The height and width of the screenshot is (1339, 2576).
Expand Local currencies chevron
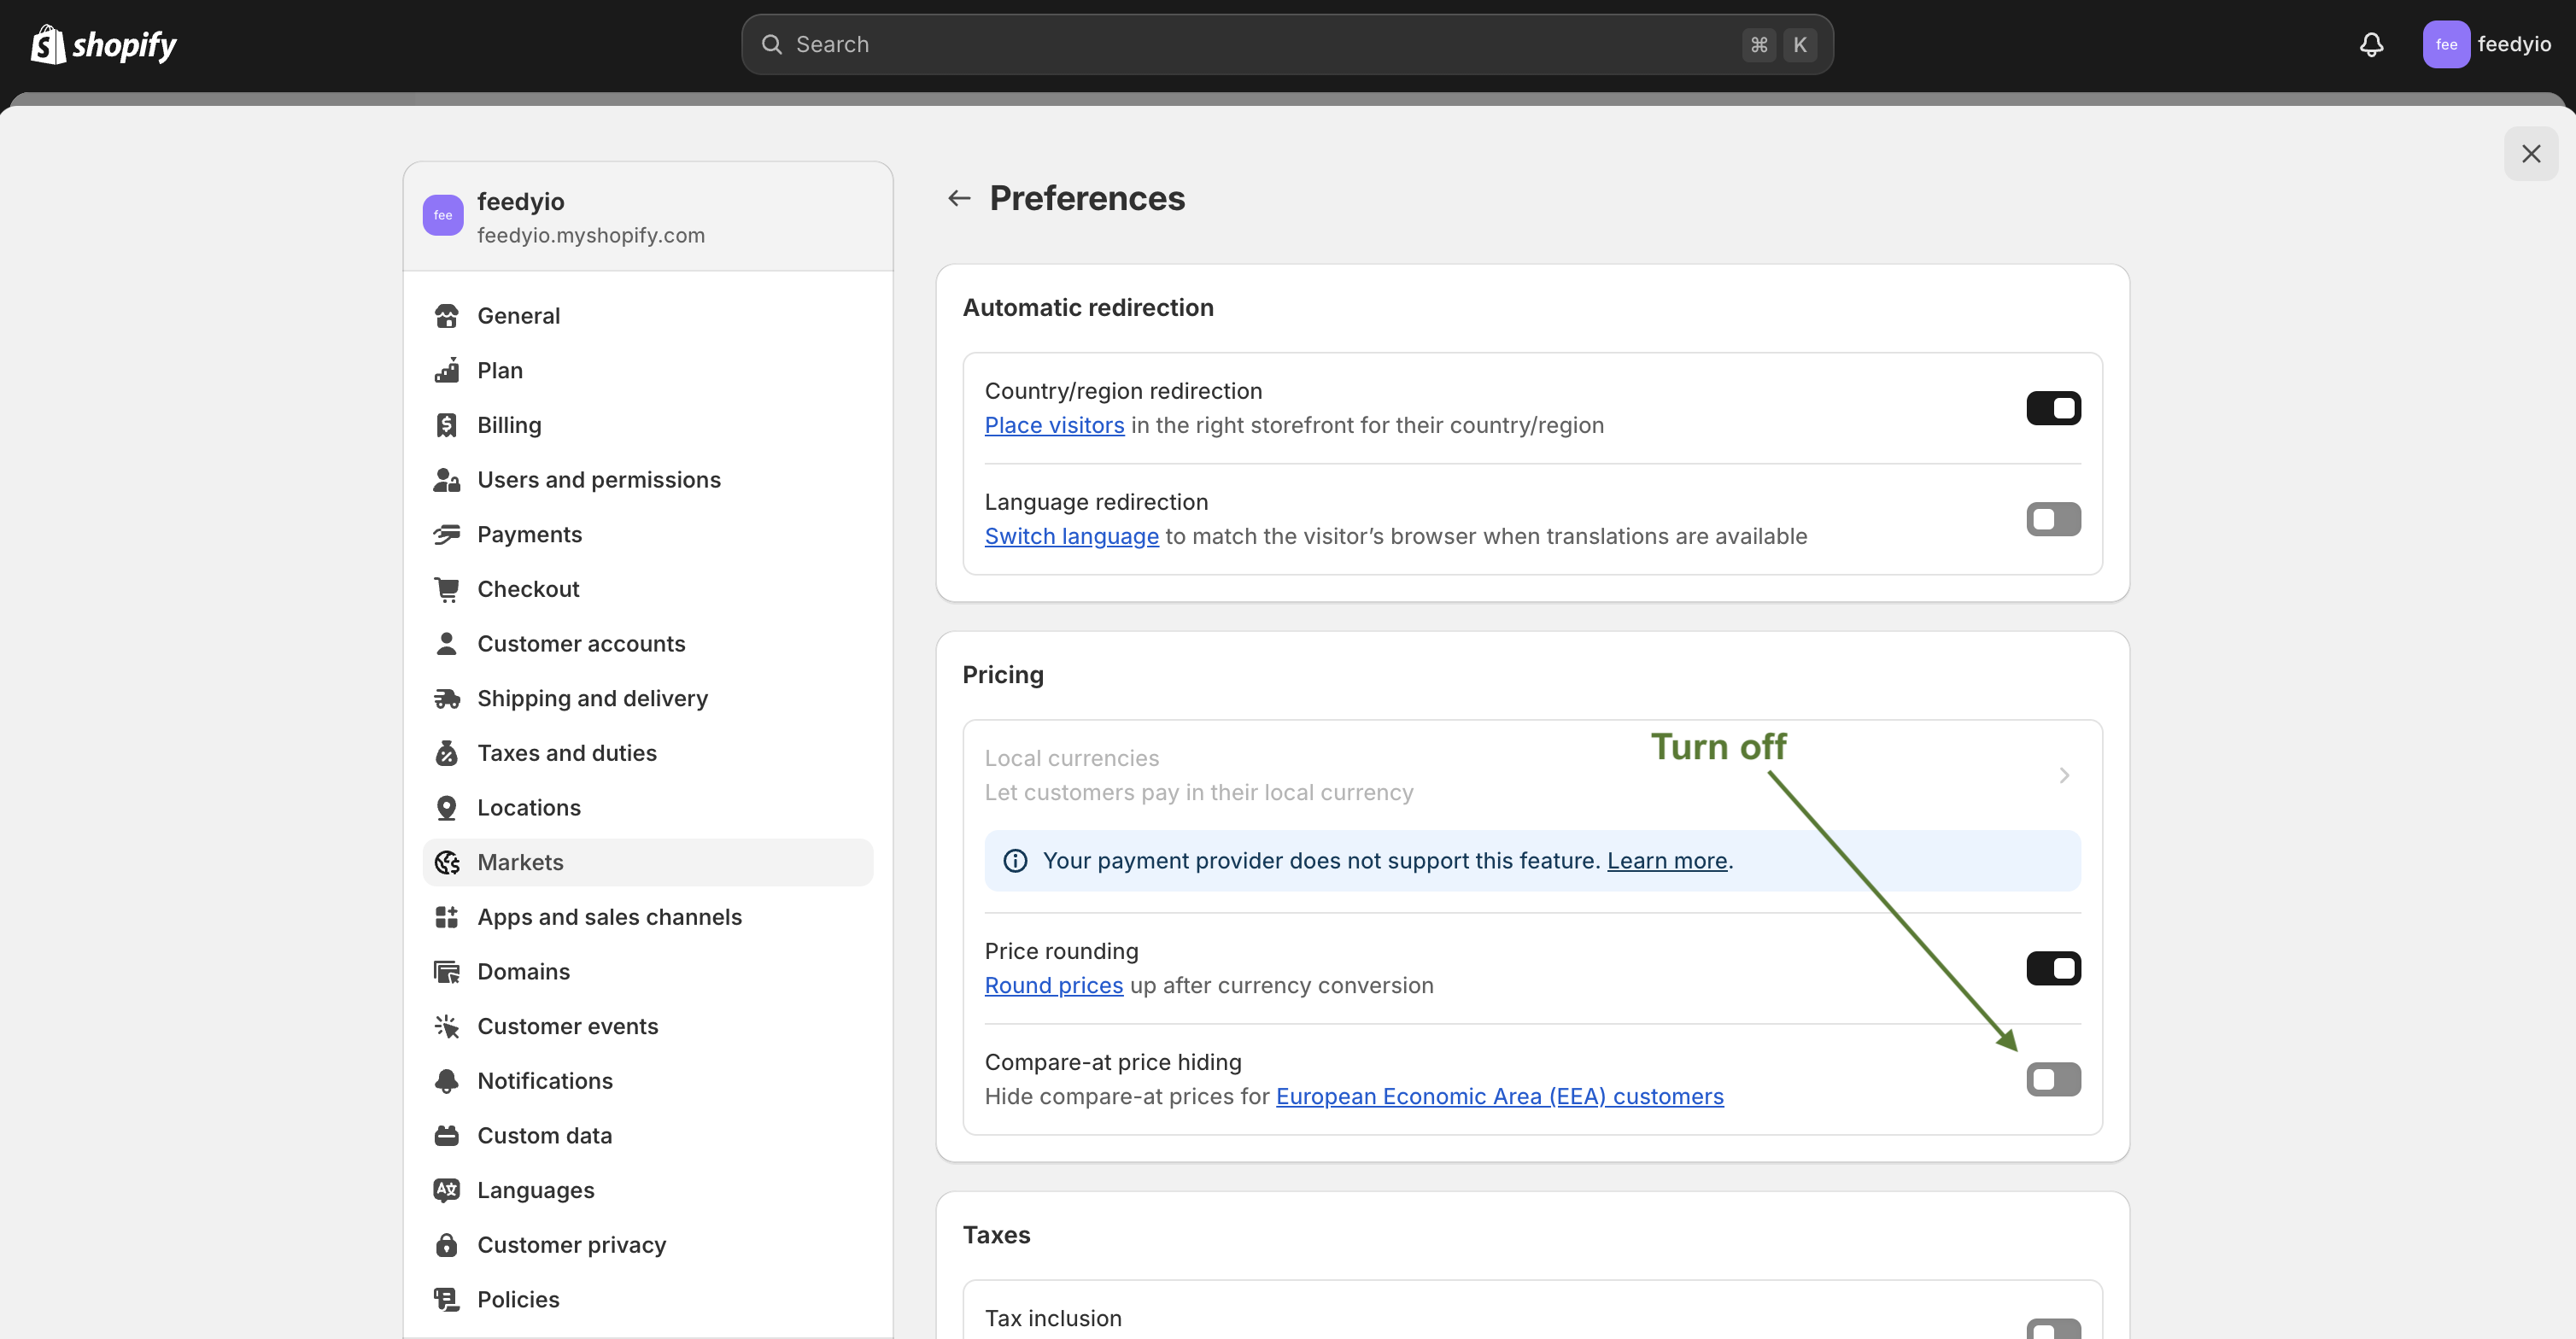pos(2064,775)
